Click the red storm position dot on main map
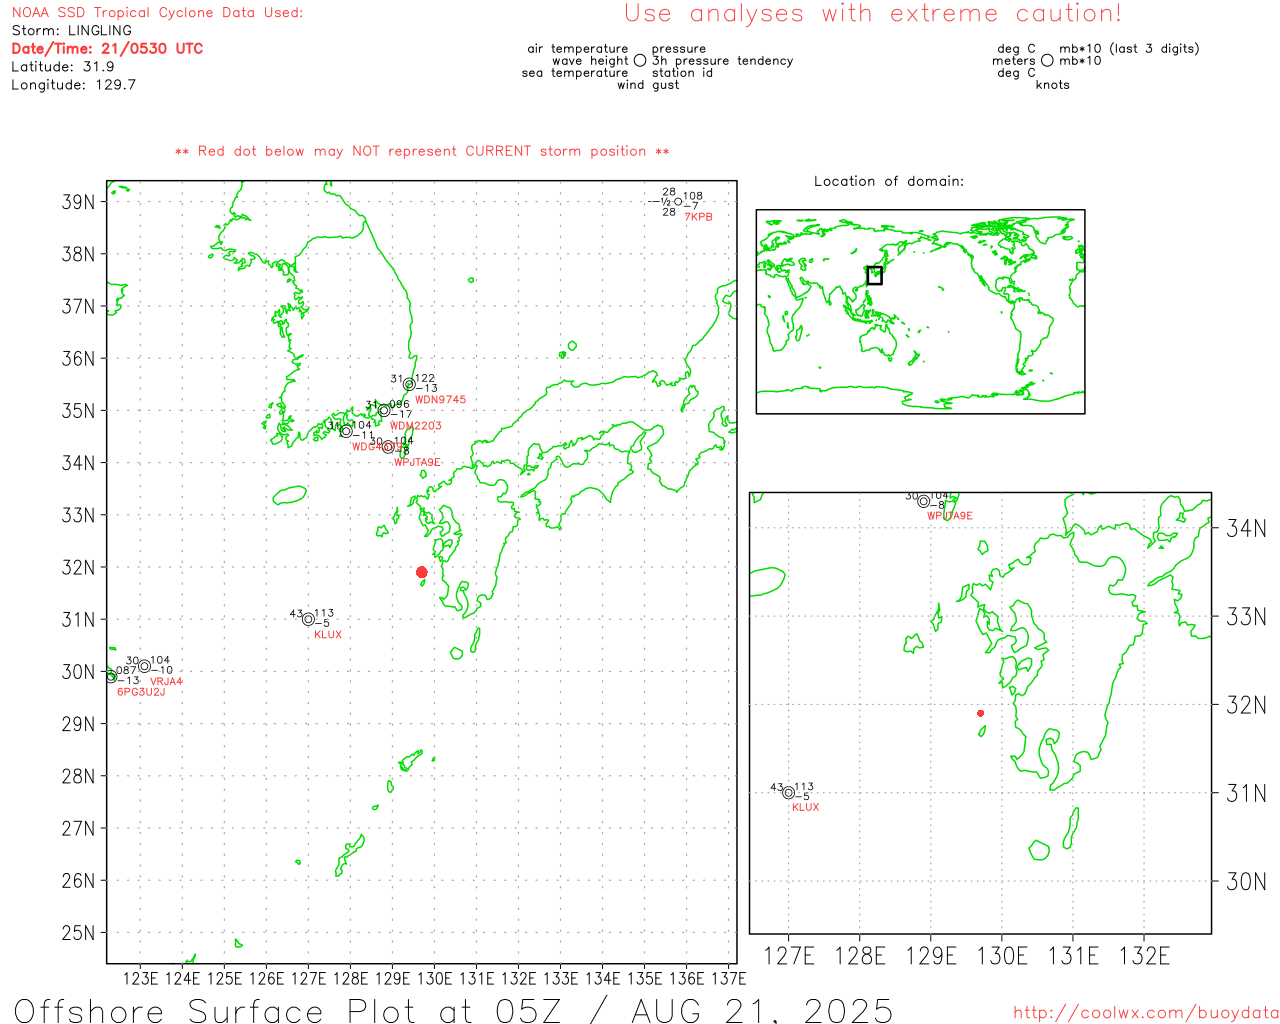The height and width of the screenshot is (1024, 1280). 422,572
